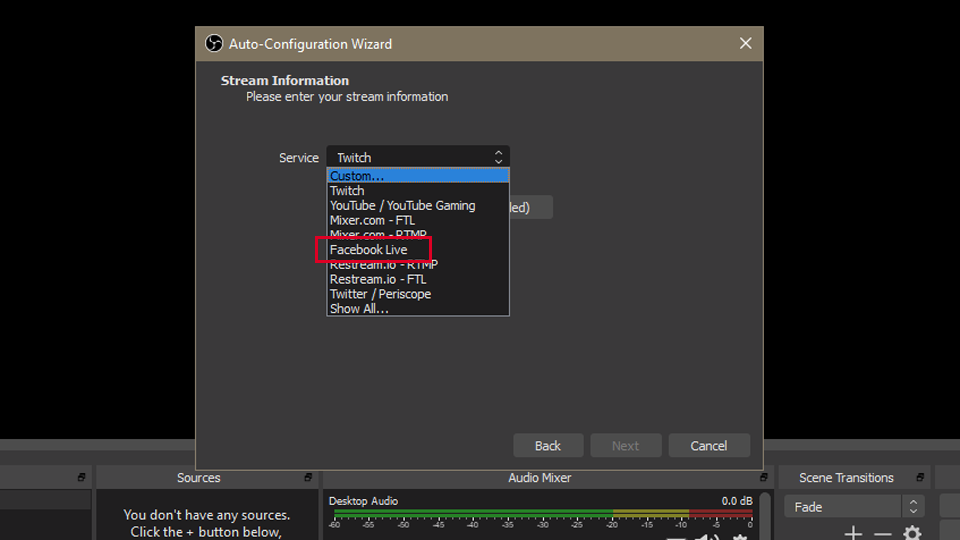This screenshot has width=960, height=540.
Task: Pick Mixer.com - FTL service
Action: (418, 220)
